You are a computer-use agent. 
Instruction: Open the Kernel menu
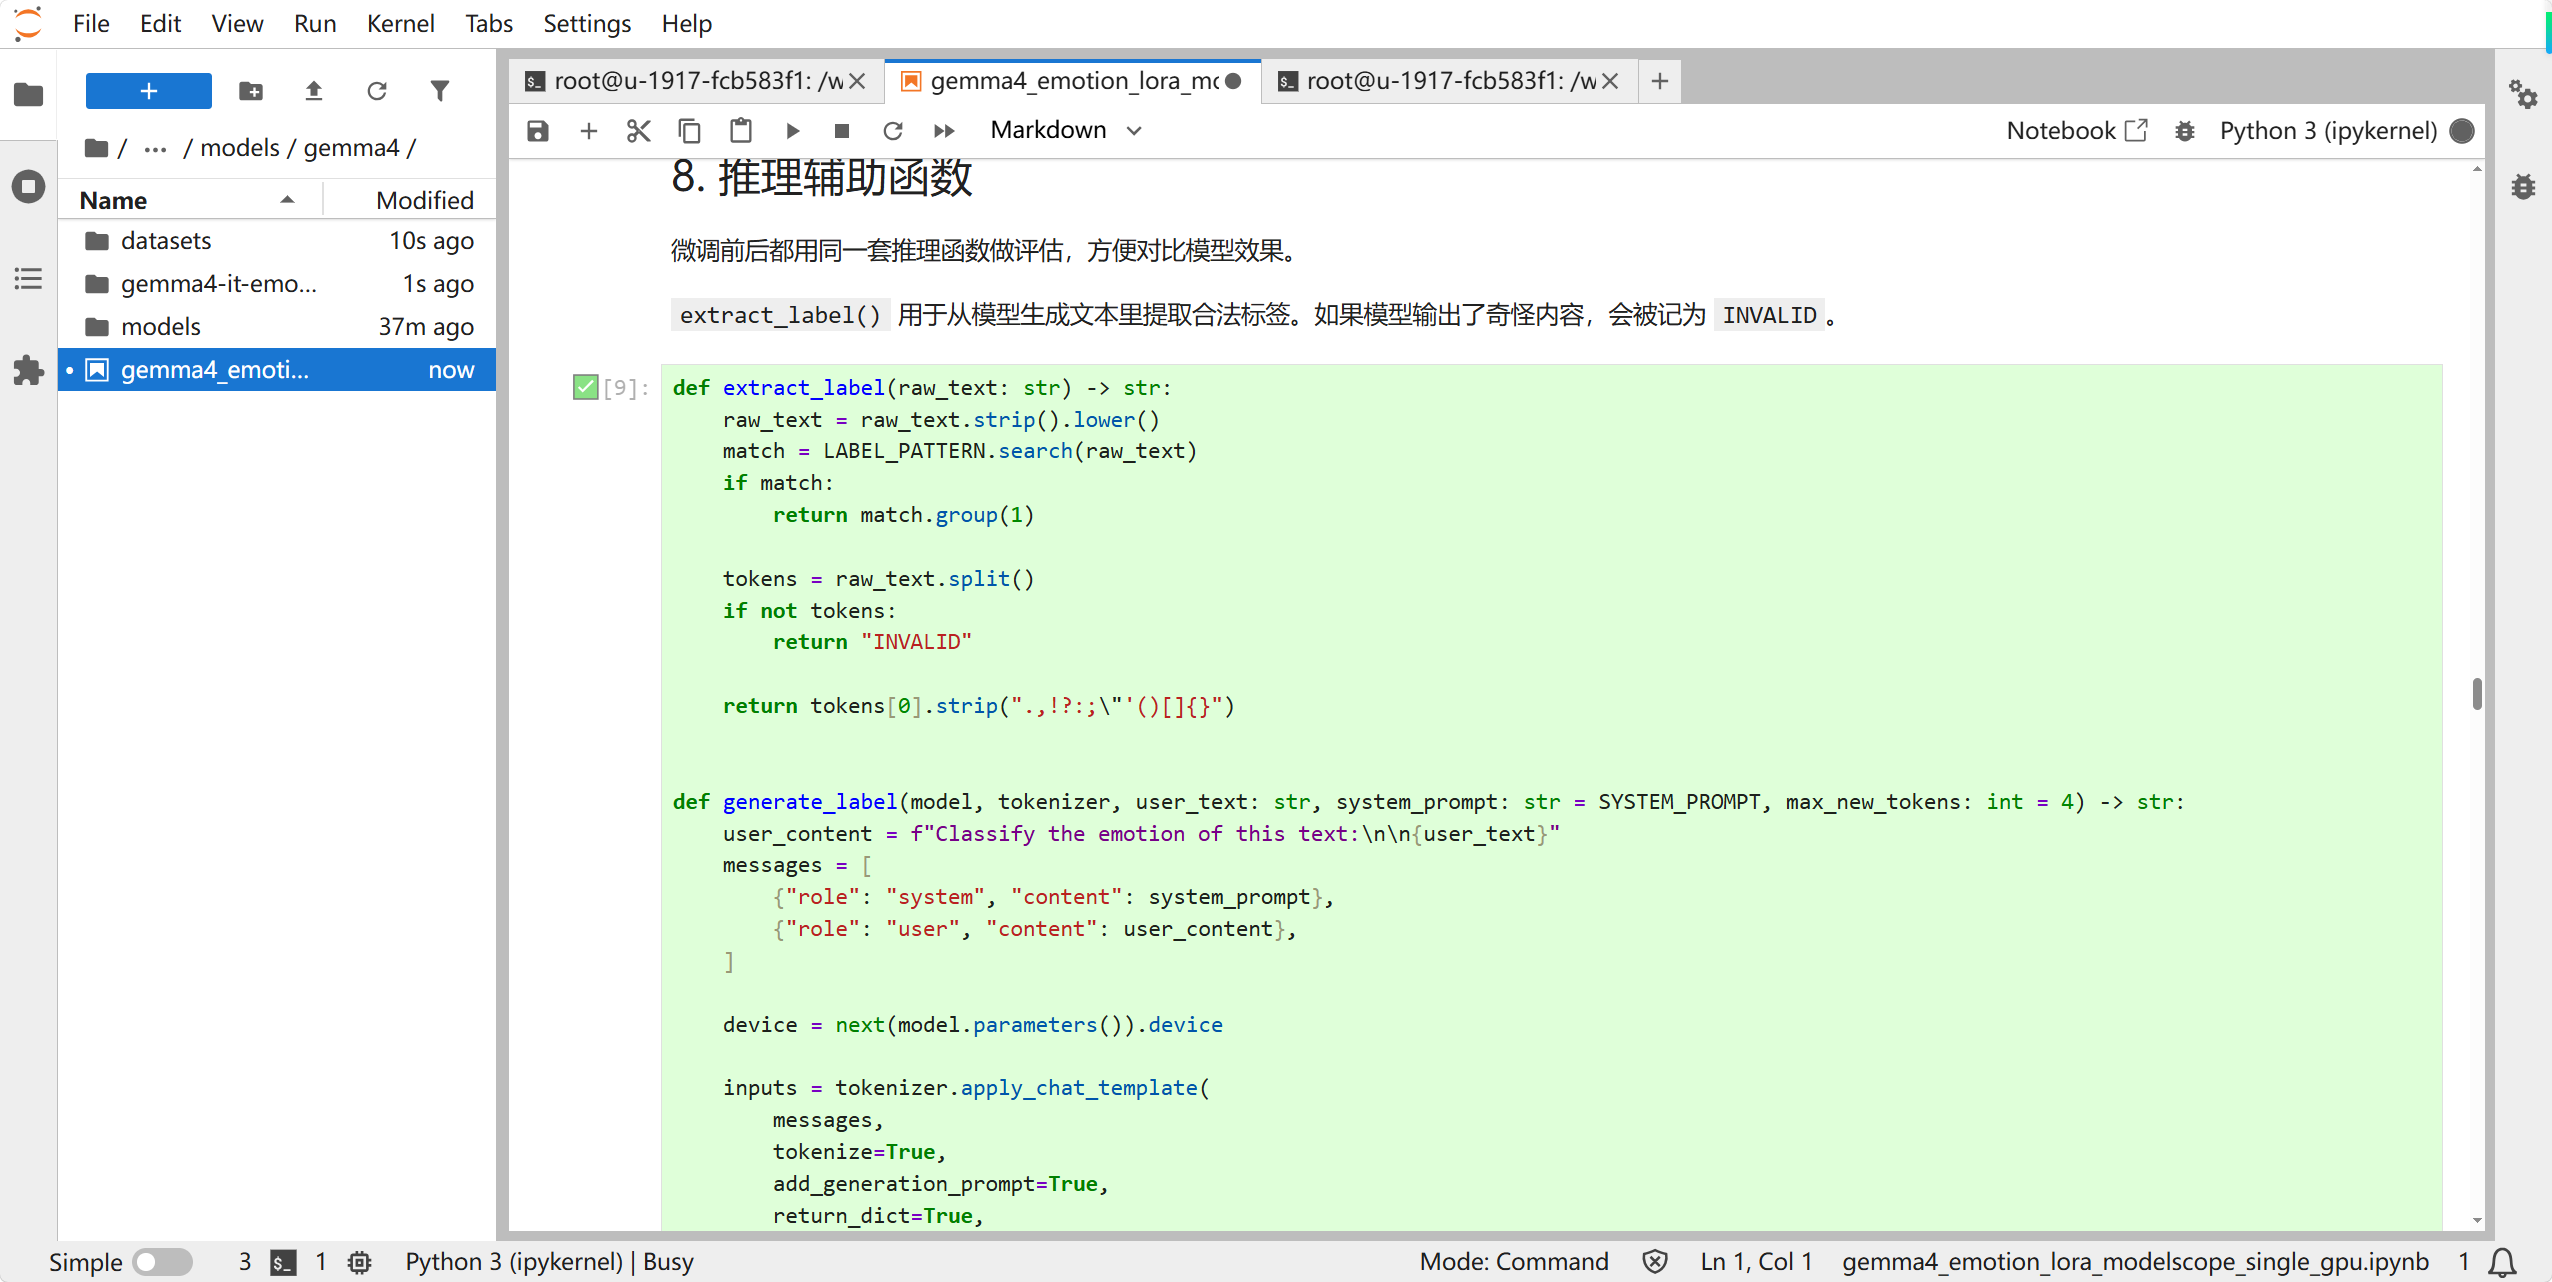click(400, 23)
